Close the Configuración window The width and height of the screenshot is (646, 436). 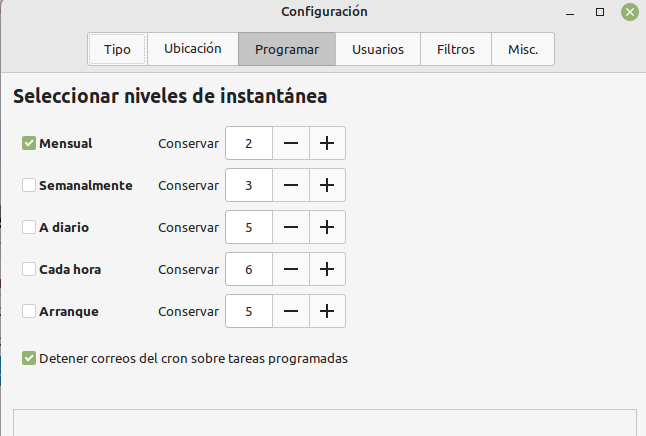pos(630,12)
